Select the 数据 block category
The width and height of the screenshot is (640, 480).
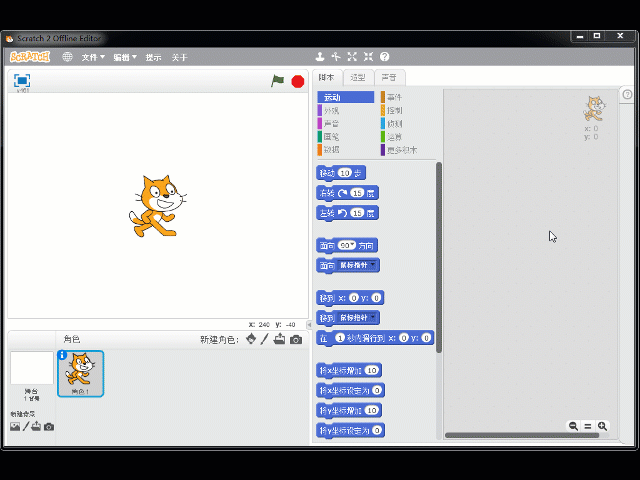point(345,150)
